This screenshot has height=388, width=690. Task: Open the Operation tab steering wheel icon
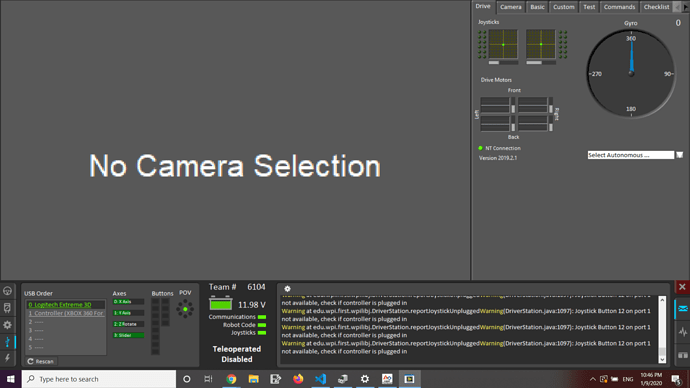click(7, 291)
